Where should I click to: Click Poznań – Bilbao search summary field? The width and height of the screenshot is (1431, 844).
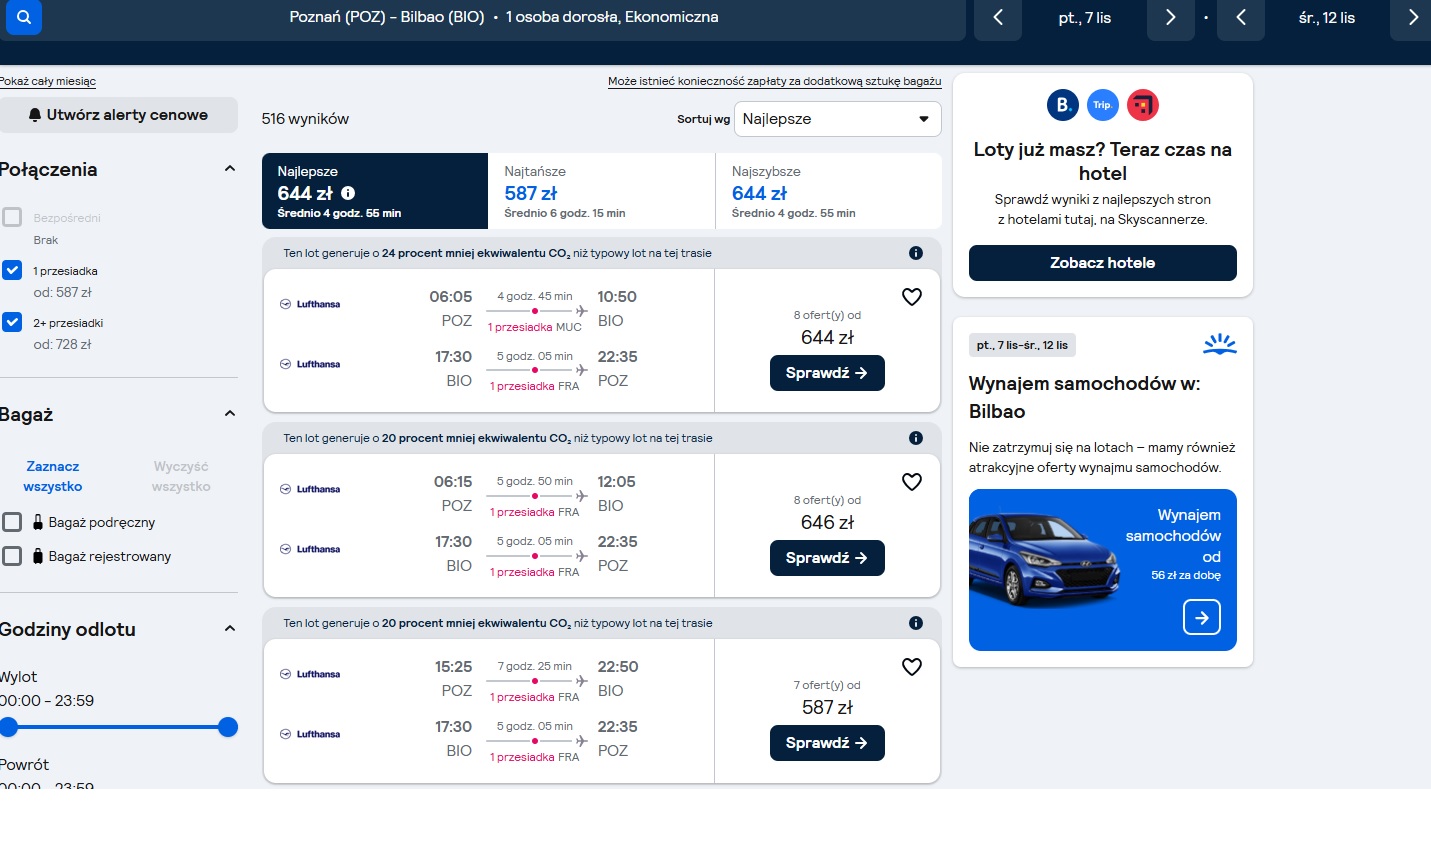[504, 18]
